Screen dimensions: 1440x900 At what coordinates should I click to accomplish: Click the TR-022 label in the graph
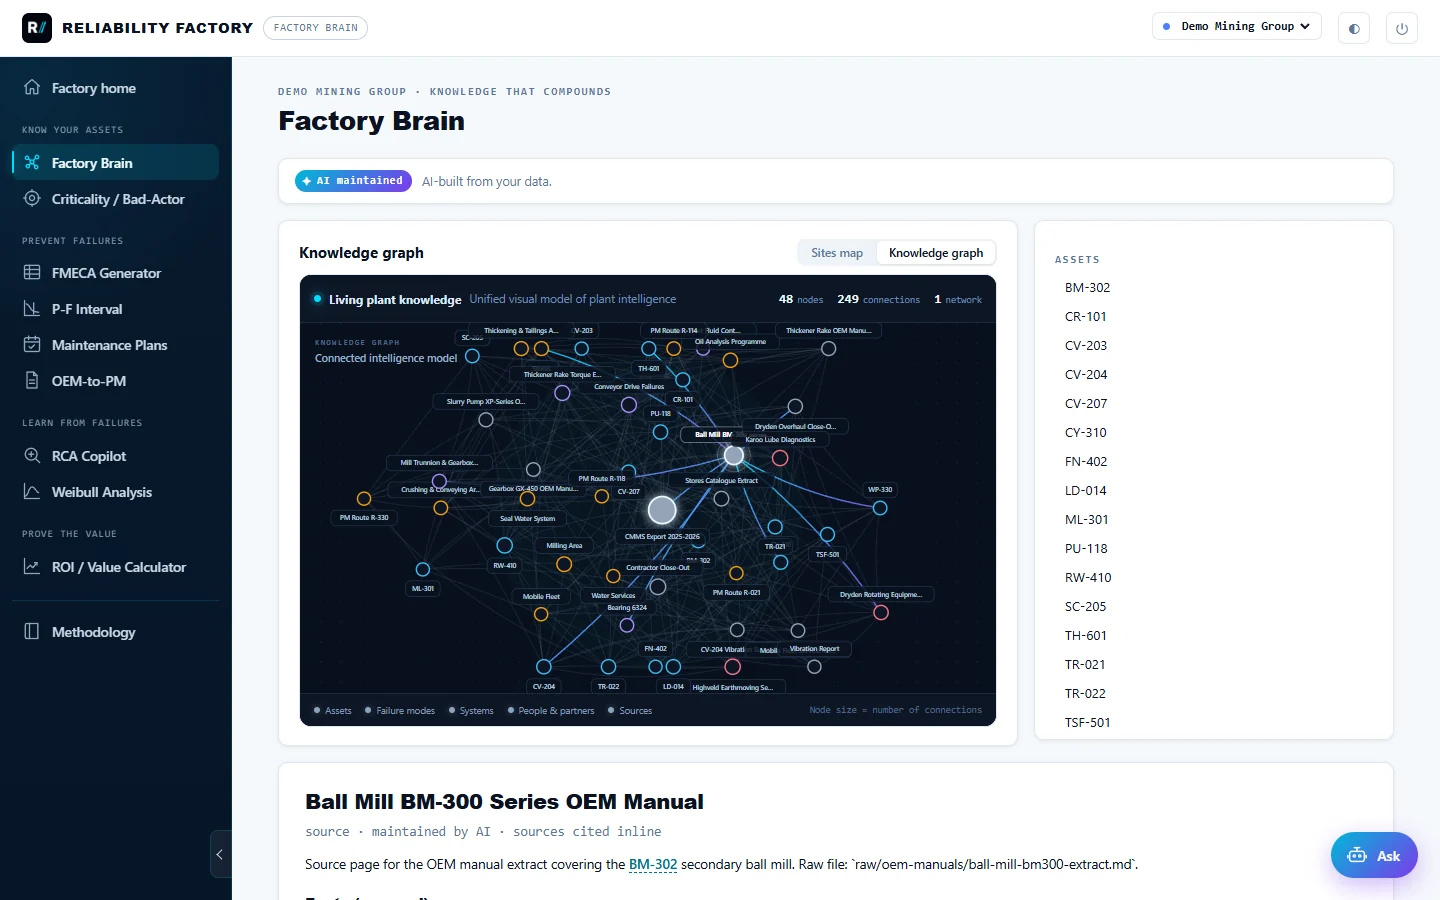tap(609, 687)
